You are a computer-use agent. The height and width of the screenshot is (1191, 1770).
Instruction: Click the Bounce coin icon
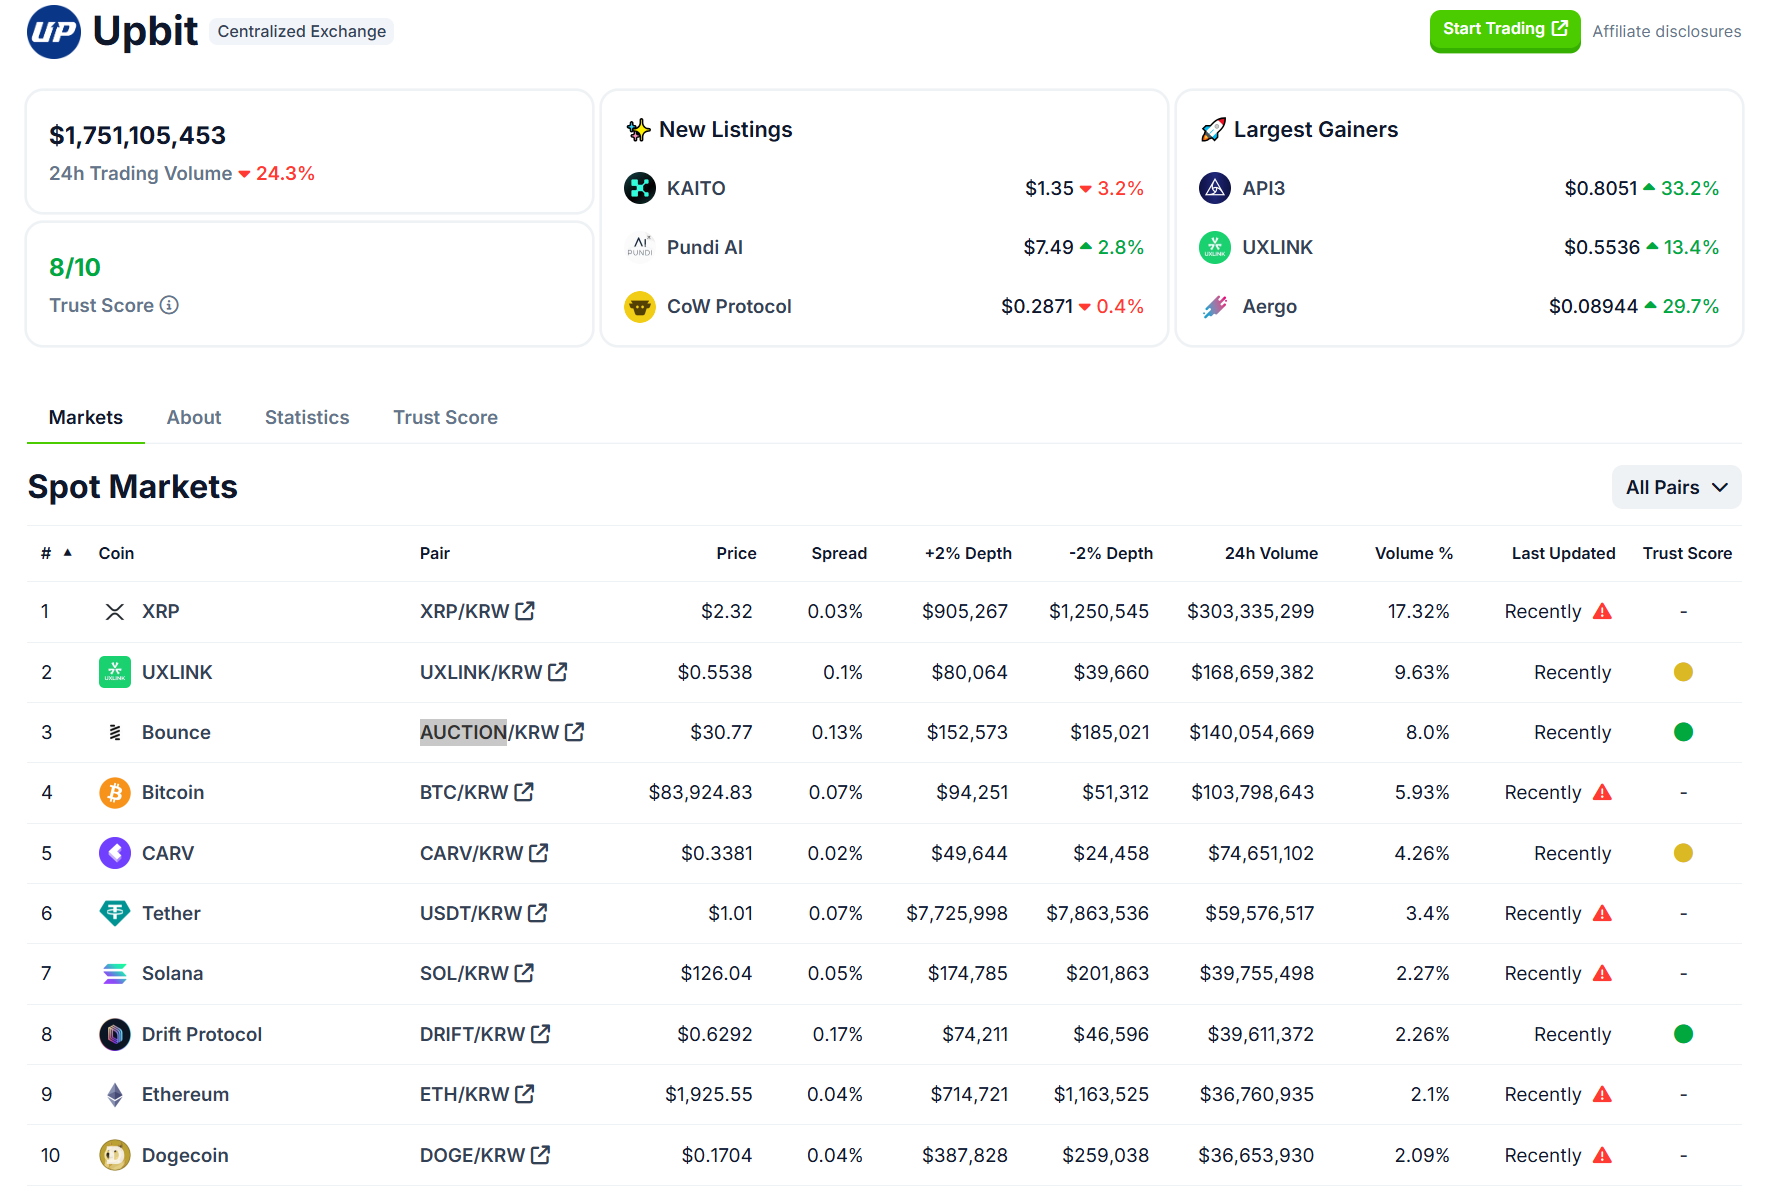[x=115, y=732]
